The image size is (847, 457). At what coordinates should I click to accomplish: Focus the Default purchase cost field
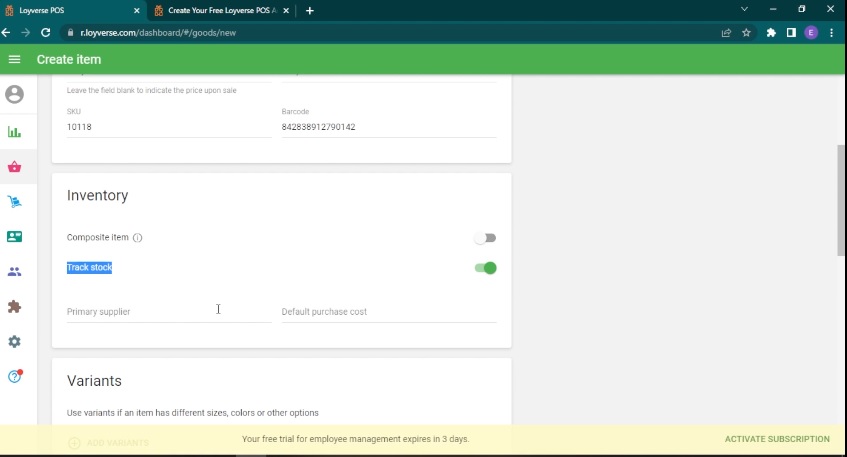coord(389,312)
